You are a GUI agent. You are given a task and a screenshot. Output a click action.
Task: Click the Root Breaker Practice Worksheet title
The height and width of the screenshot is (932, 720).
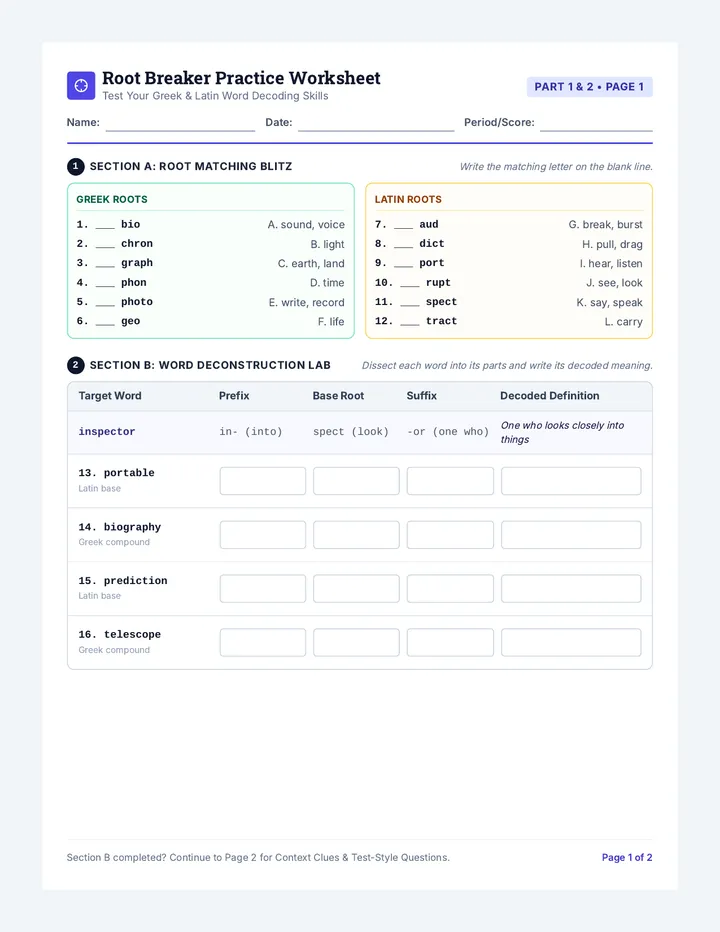pyautogui.click(x=241, y=78)
